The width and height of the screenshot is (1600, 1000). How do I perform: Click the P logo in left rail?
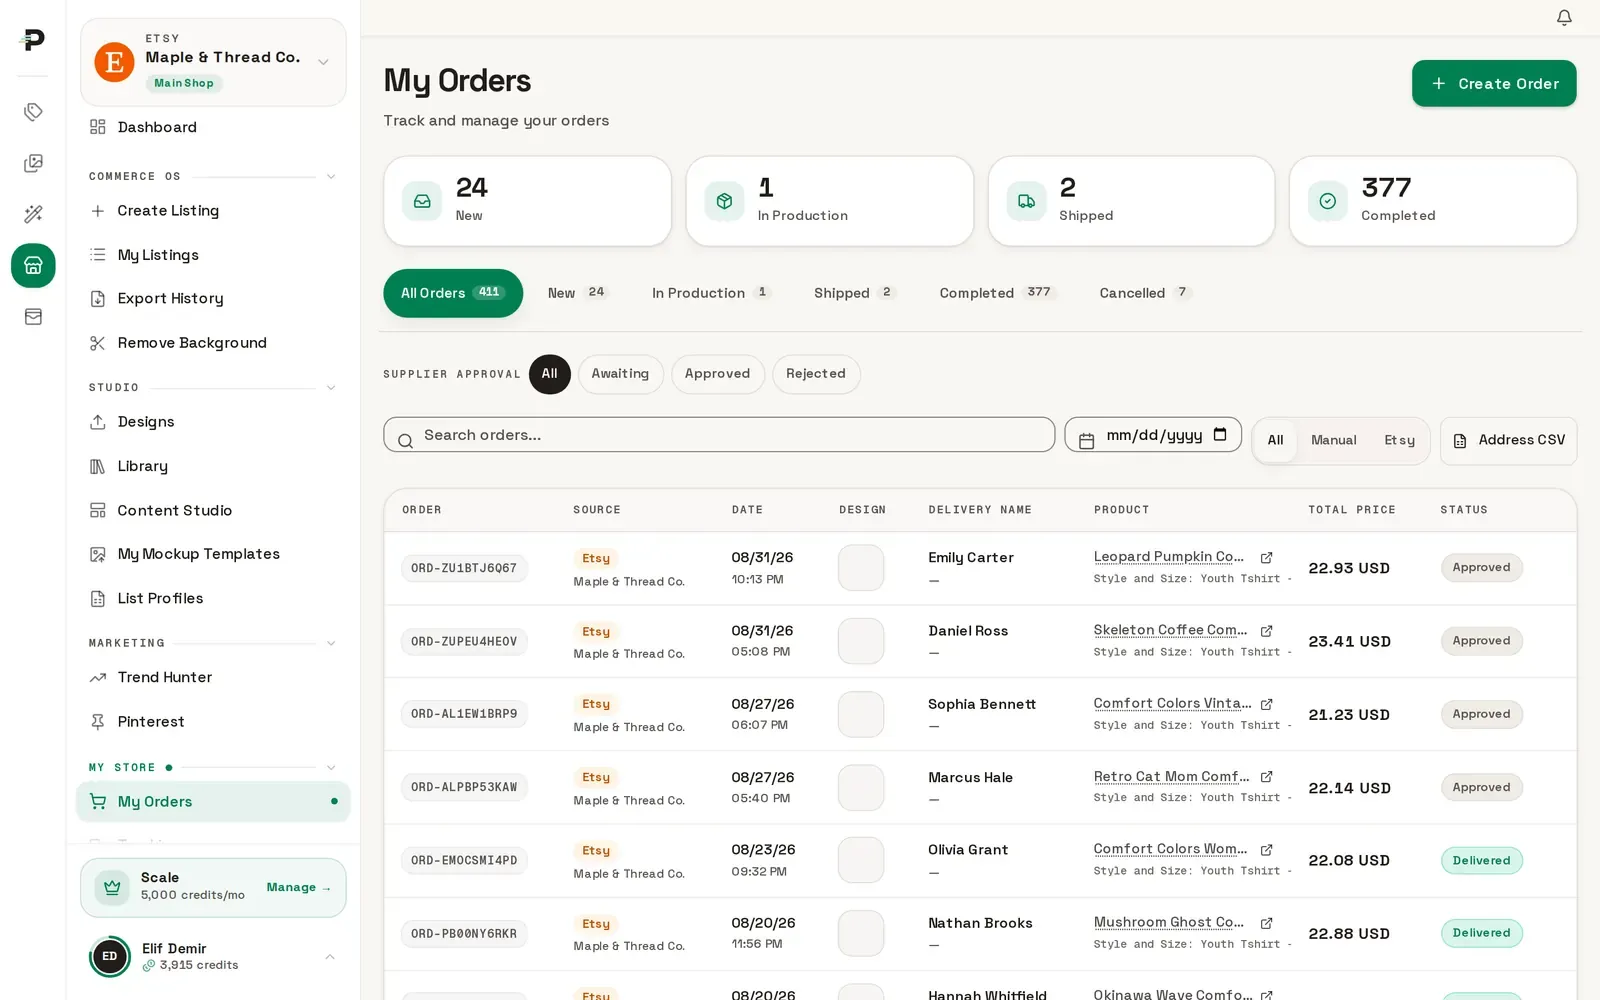(33, 39)
